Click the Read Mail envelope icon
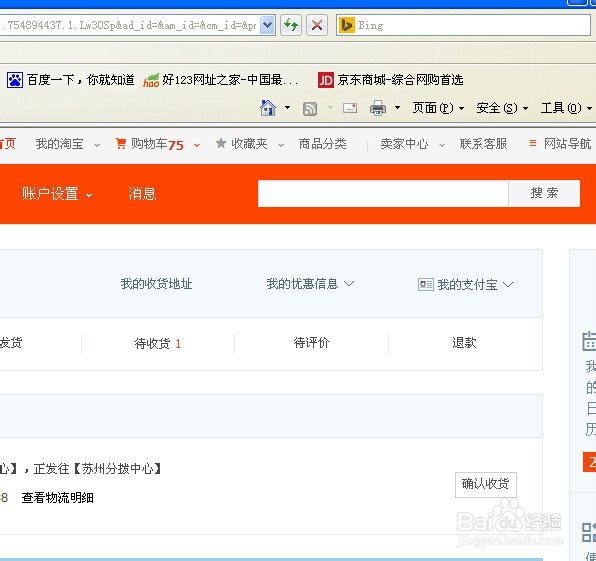The height and width of the screenshot is (561, 596). coord(350,108)
